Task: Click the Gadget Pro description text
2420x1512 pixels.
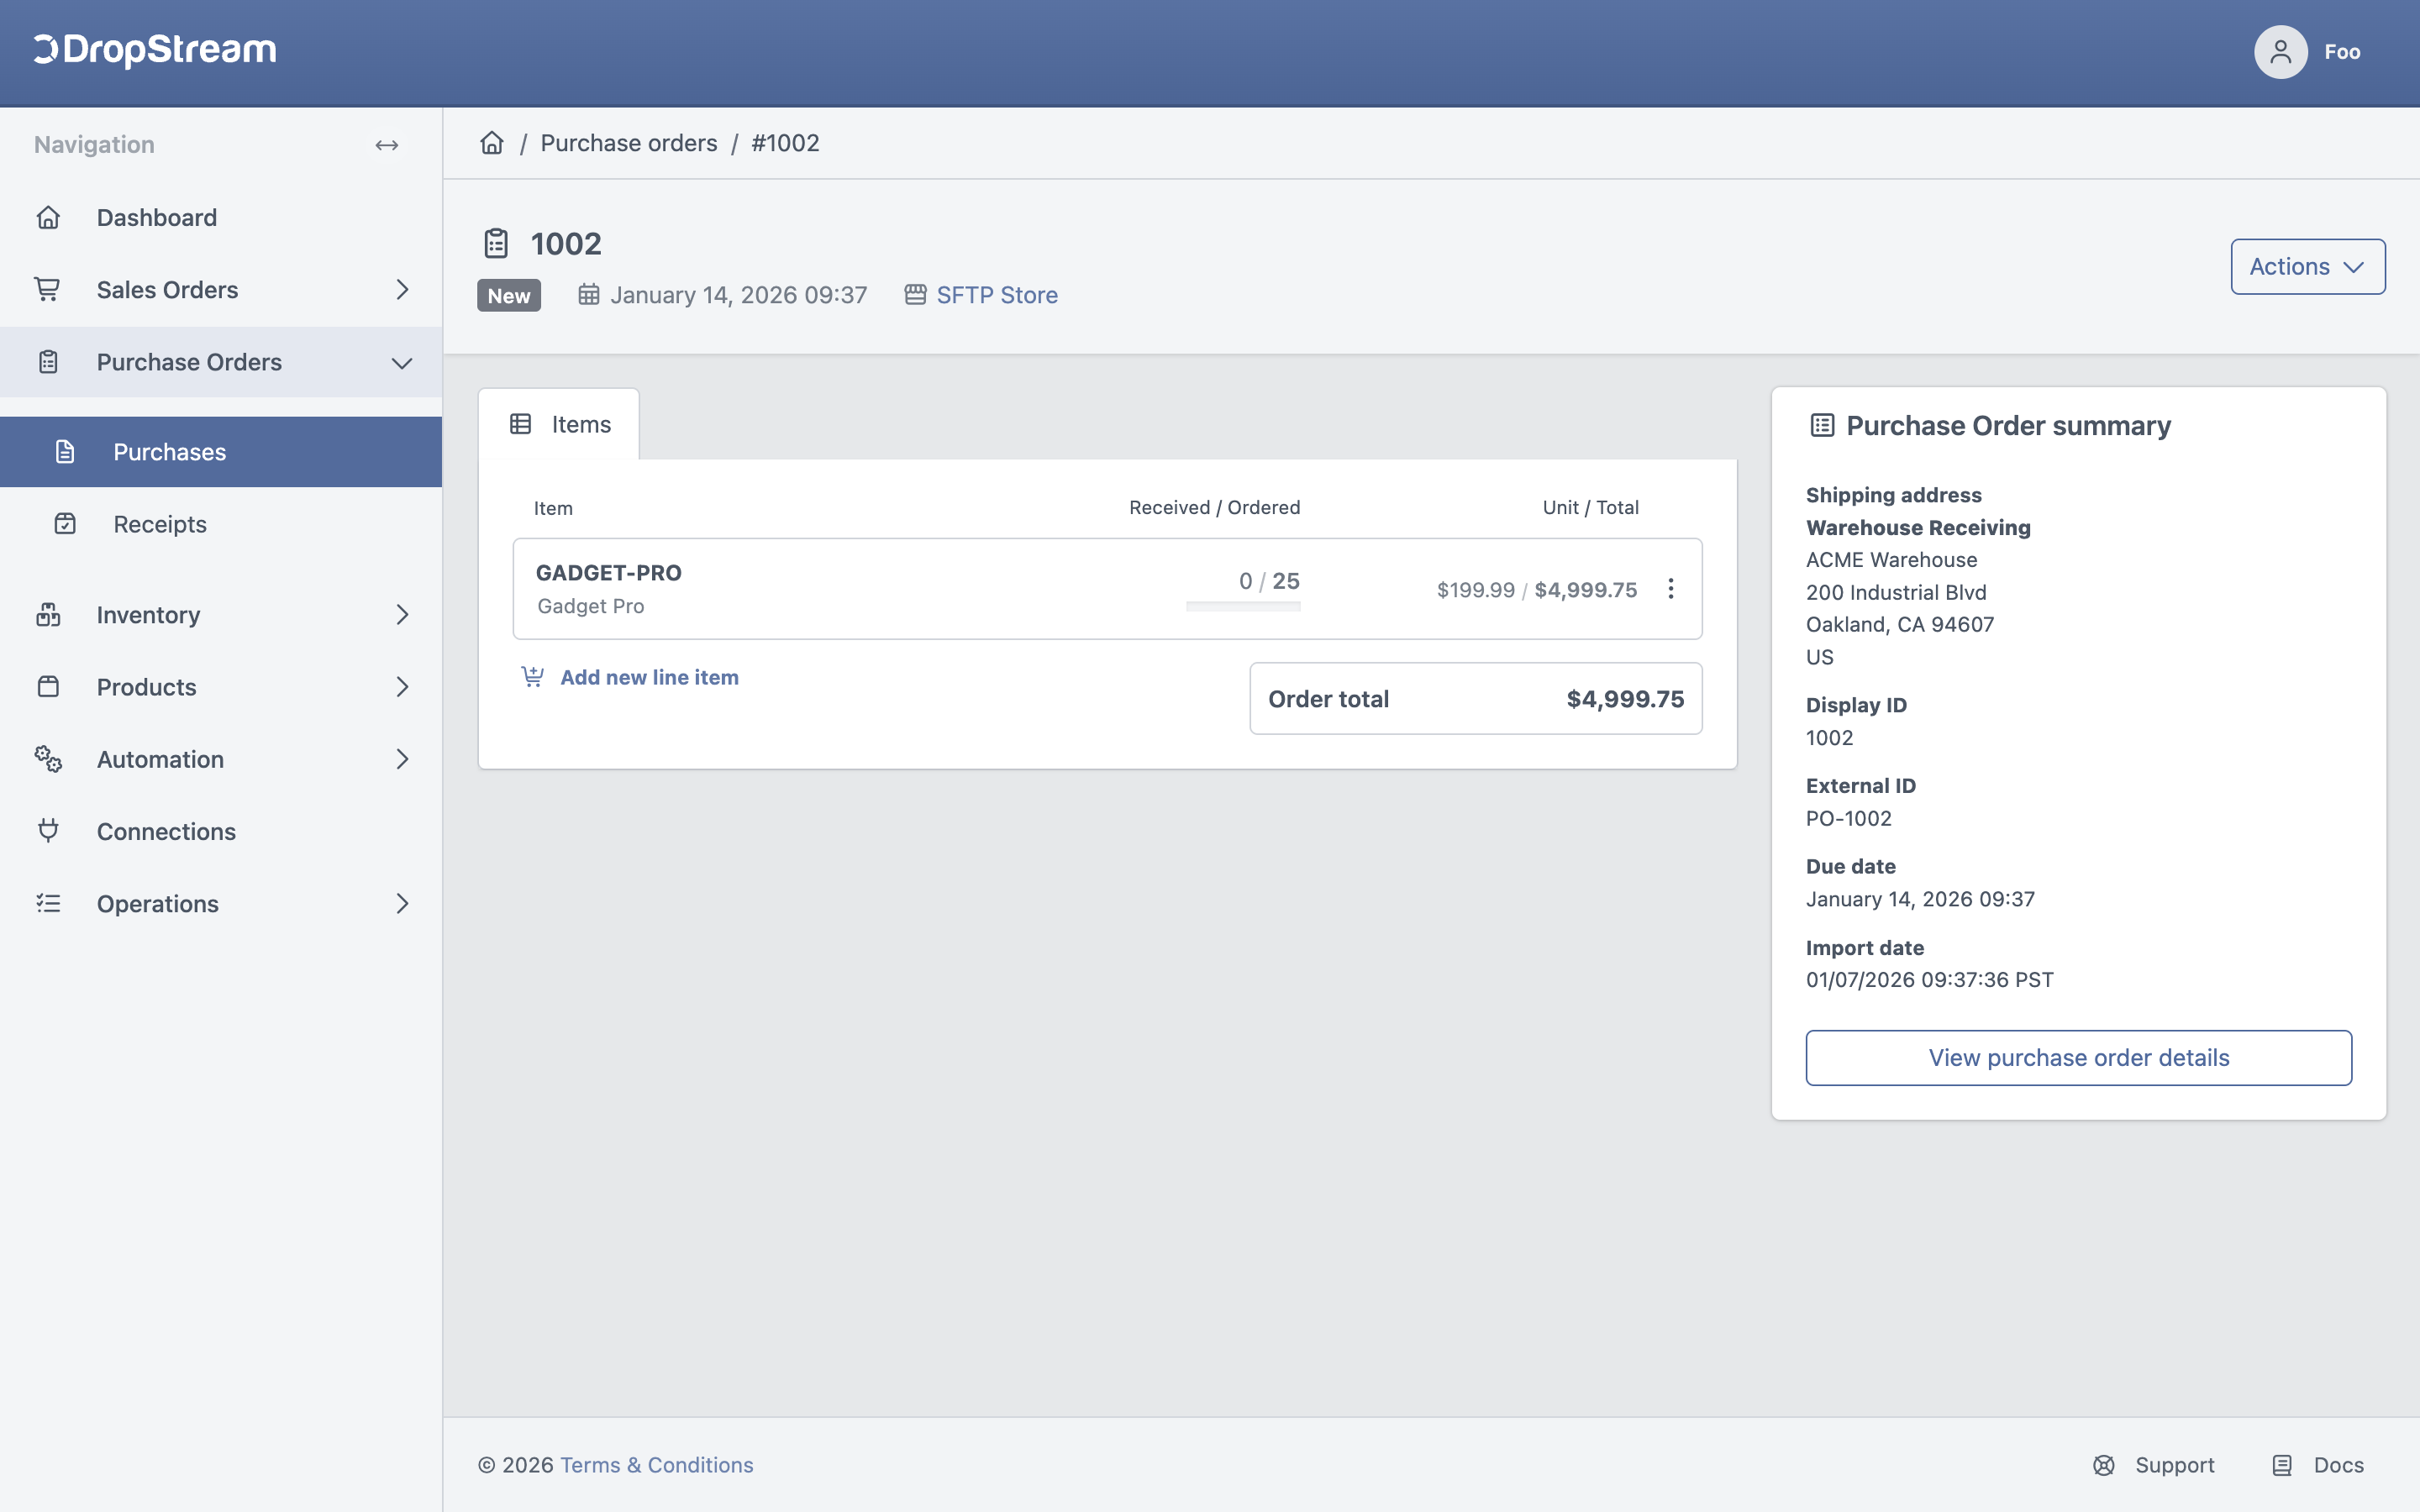Action: (591, 606)
